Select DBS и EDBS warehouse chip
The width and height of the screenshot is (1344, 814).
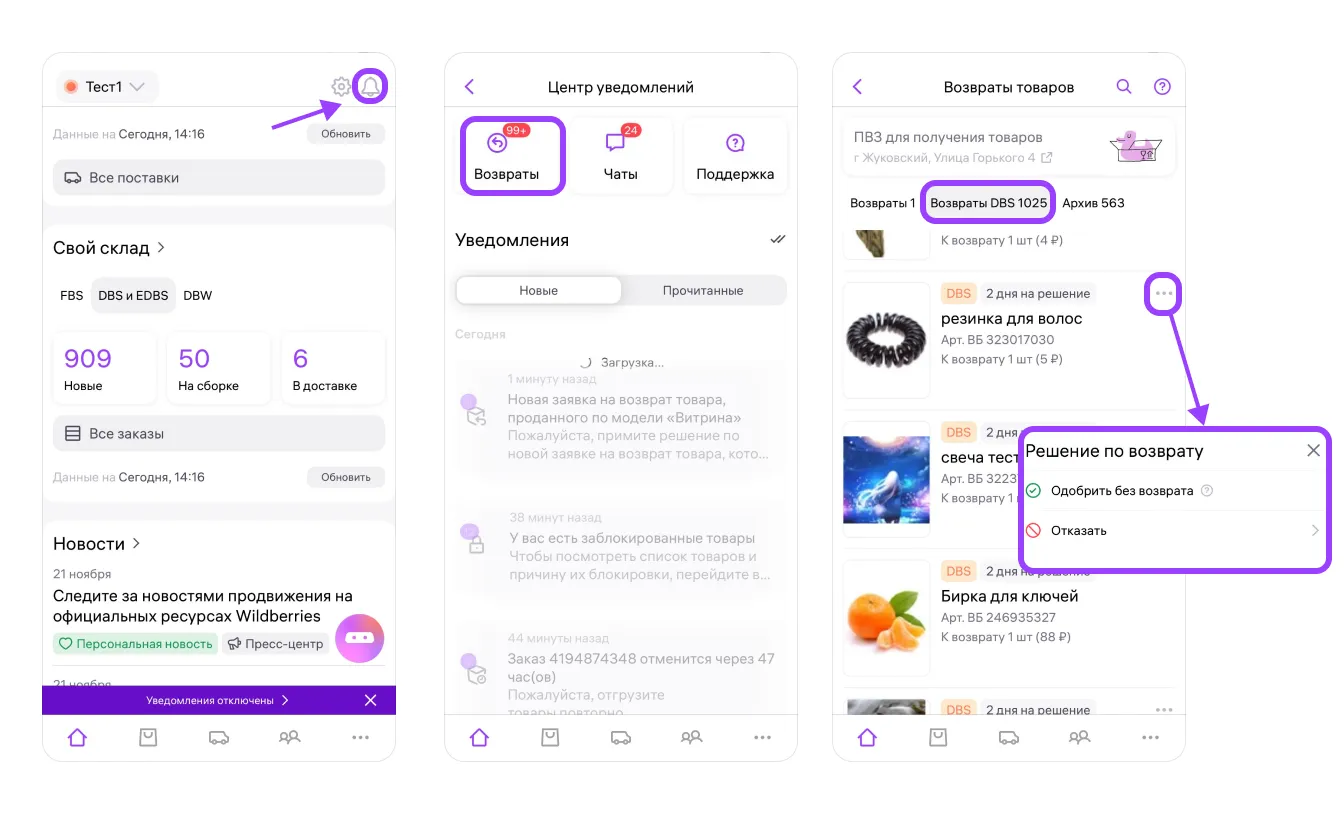tap(133, 295)
